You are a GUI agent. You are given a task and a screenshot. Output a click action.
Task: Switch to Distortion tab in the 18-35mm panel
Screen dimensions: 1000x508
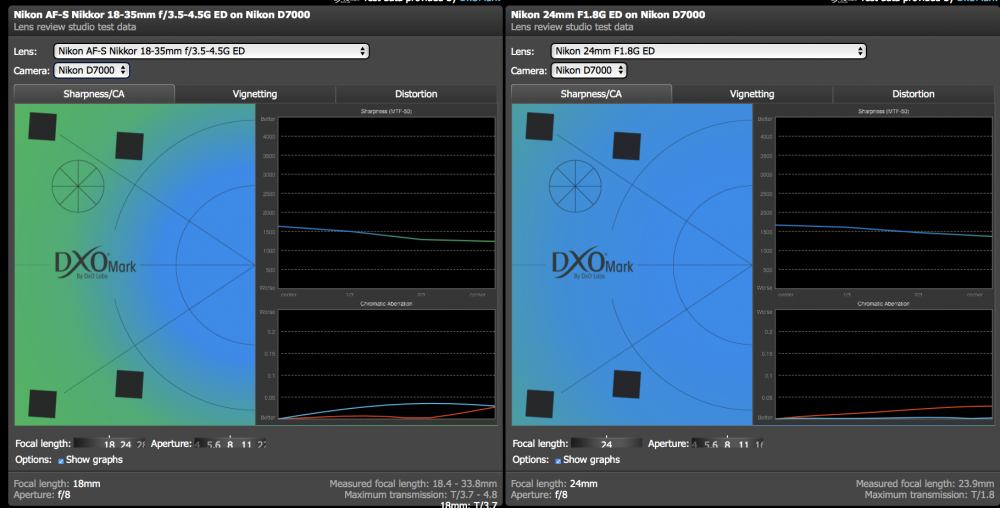pyautogui.click(x=416, y=94)
